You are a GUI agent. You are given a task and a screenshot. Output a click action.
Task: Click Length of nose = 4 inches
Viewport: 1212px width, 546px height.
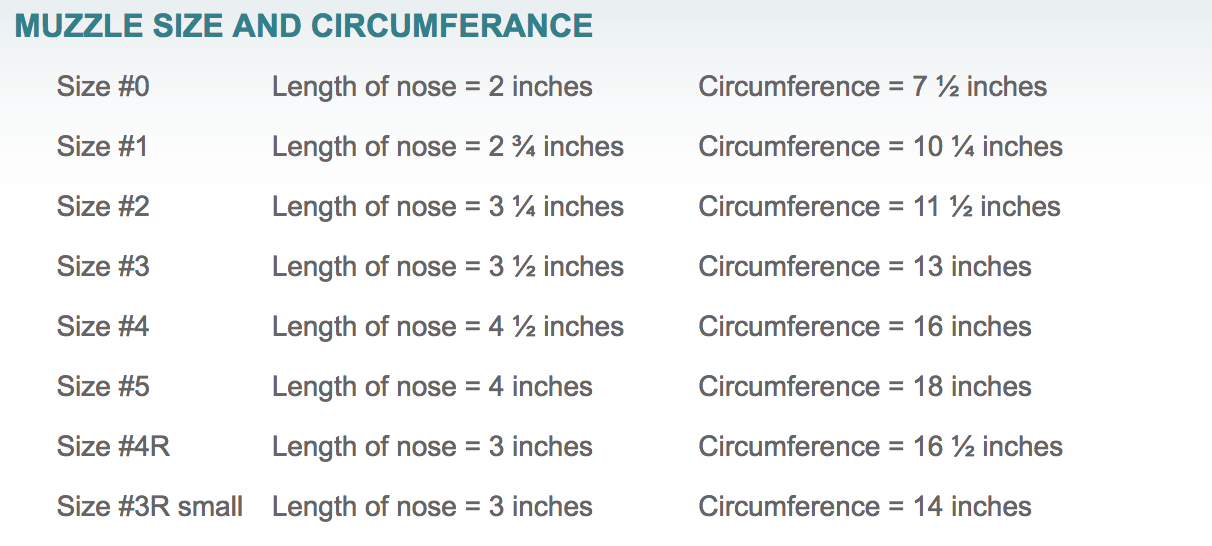point(432,387)
